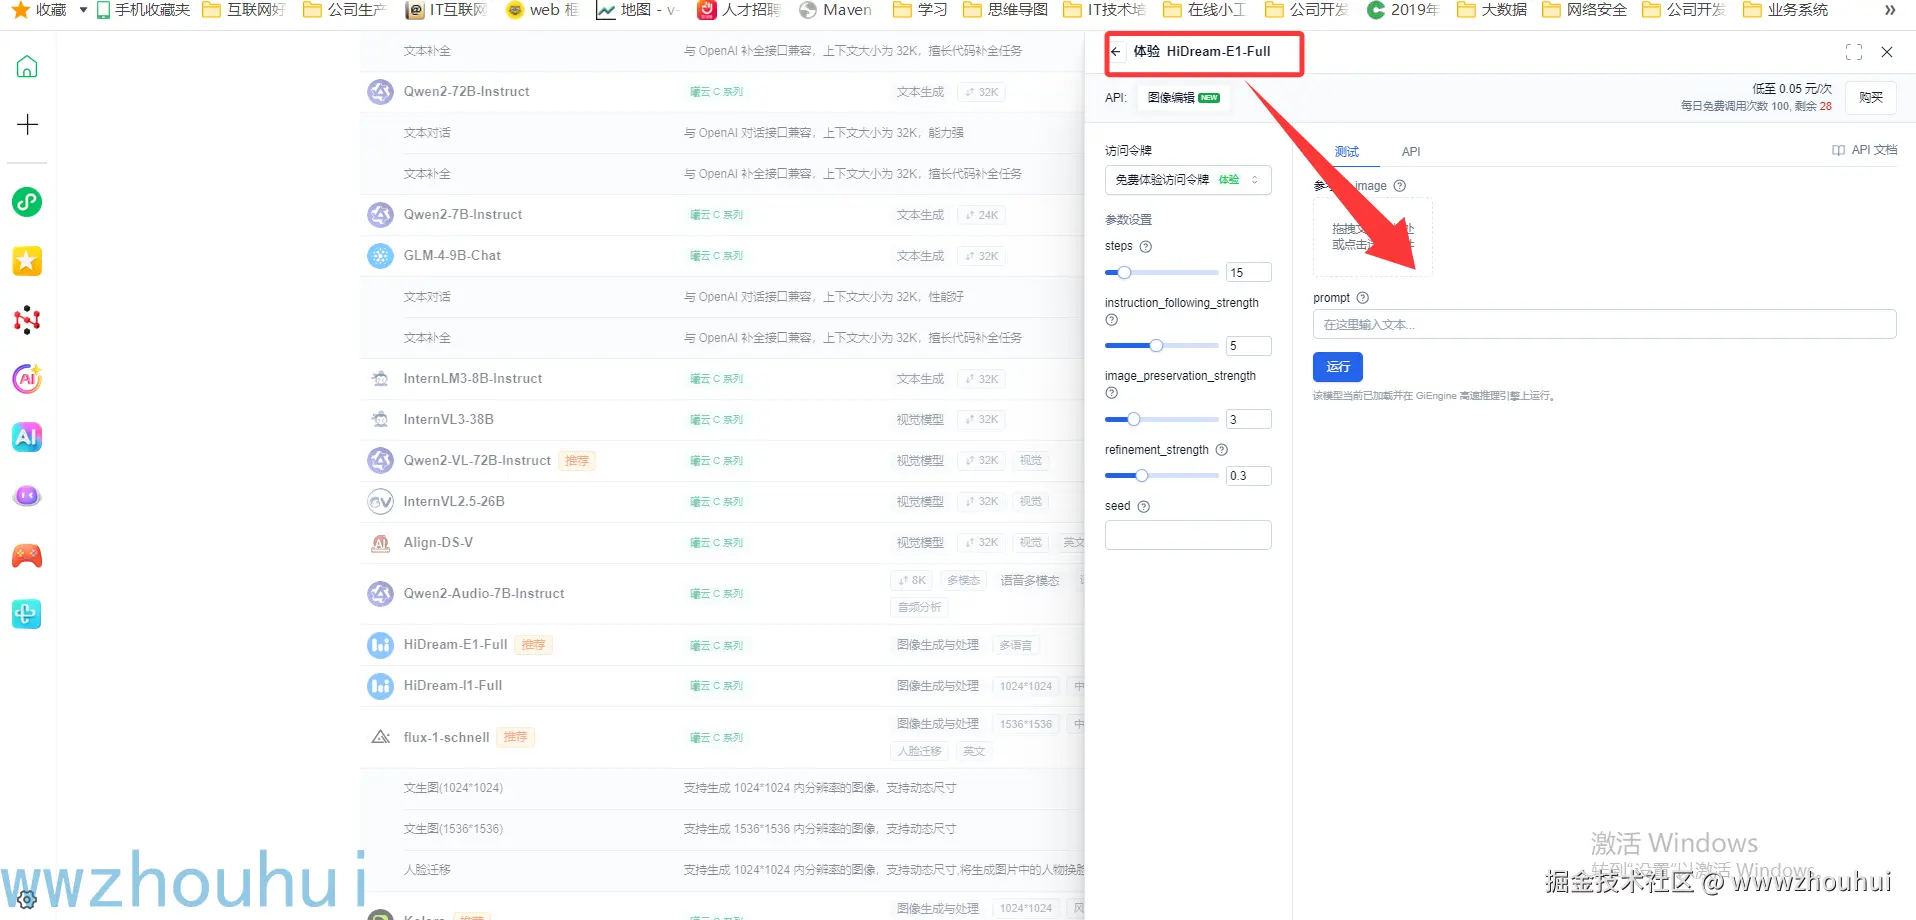The height and width of the screenshot is (920, 1916).
Task: Click the seed input field
Action: (x=1188, y=535)
